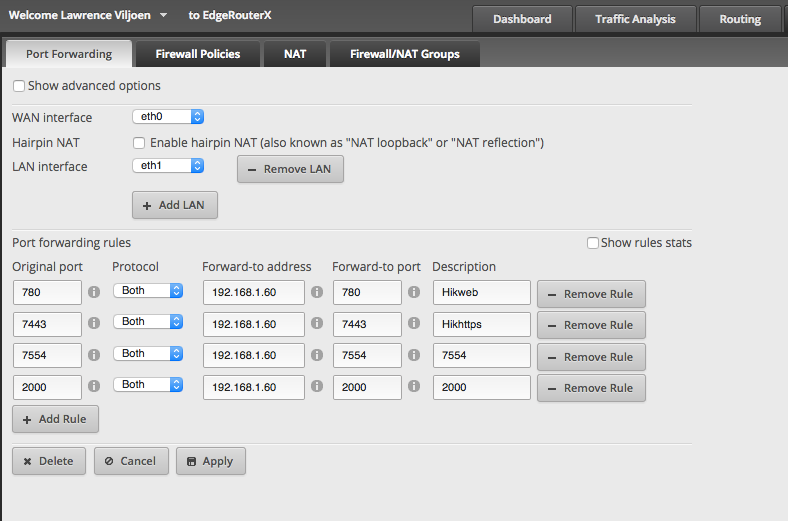Open the WAN interface eth0 dropdown

168,117
